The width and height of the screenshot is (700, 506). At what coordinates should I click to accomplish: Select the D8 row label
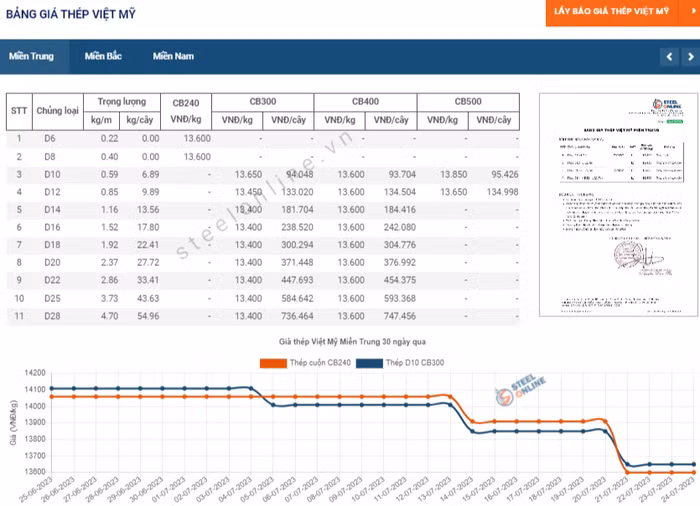pos(50,157)
